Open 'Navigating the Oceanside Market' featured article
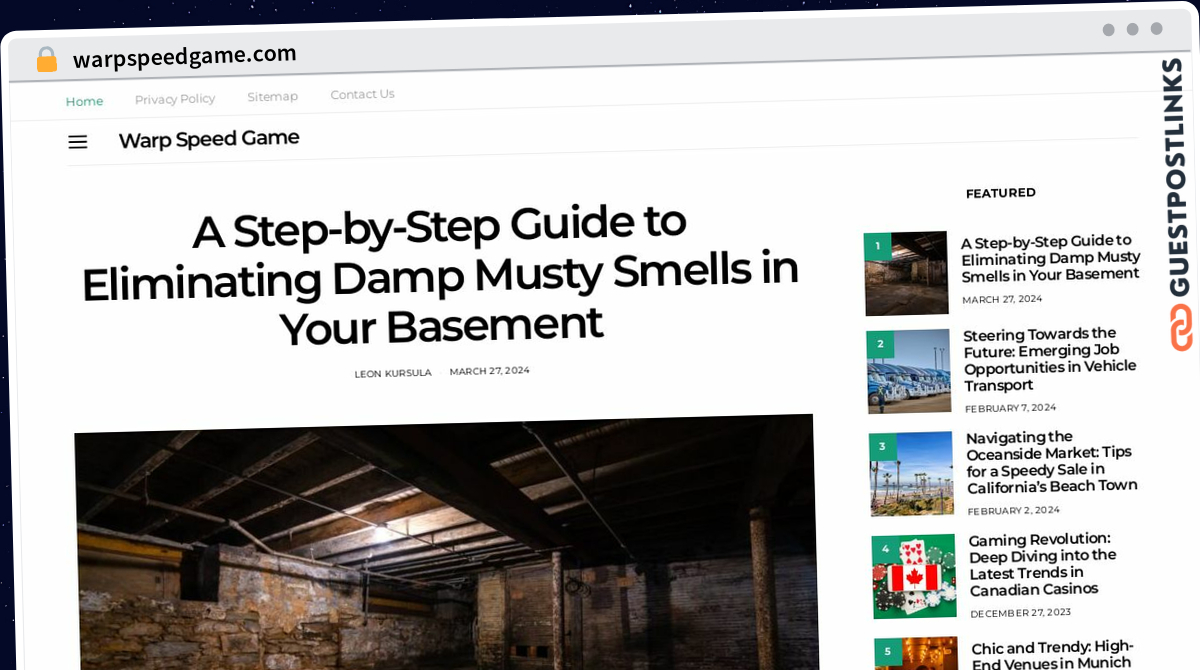 1052,462
